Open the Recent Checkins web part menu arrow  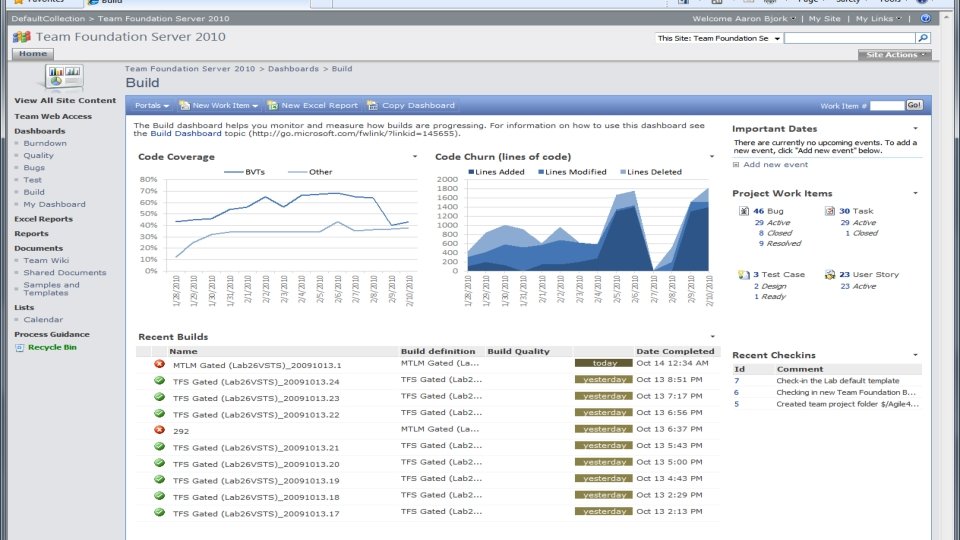915,355
